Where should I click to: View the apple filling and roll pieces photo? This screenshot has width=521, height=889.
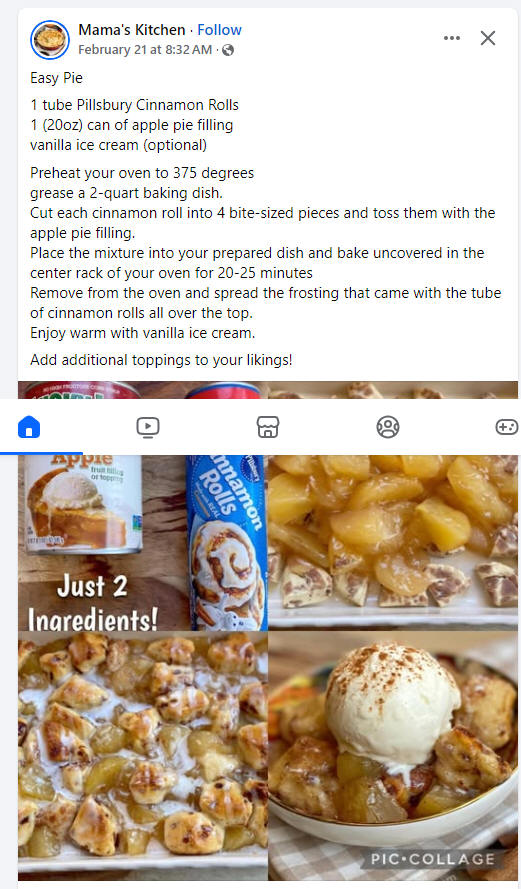coord(392,541)
